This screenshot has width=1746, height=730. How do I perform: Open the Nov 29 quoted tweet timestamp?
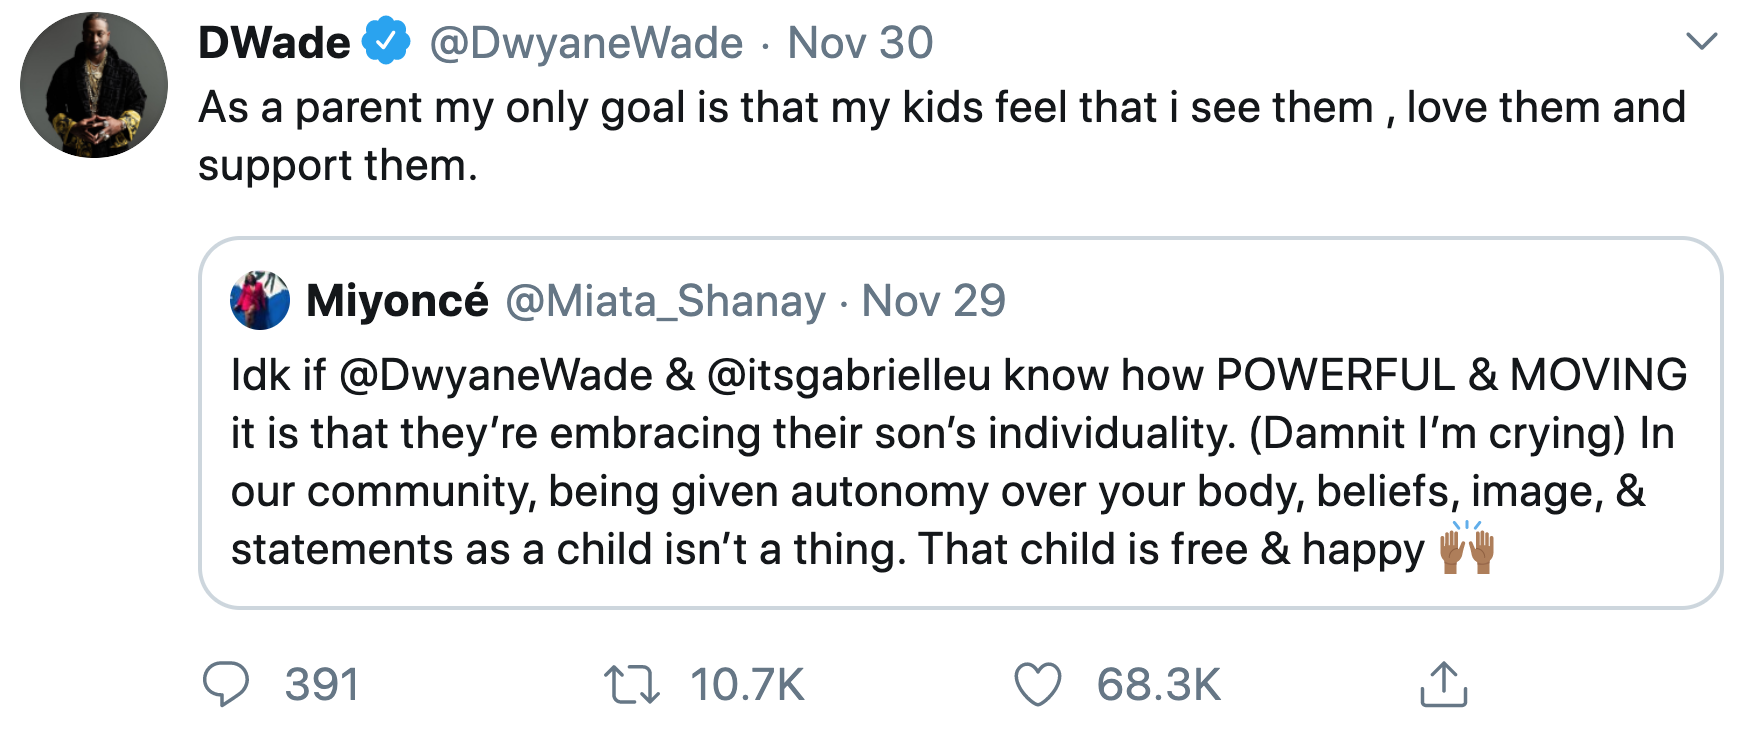[x=934, y=301]
